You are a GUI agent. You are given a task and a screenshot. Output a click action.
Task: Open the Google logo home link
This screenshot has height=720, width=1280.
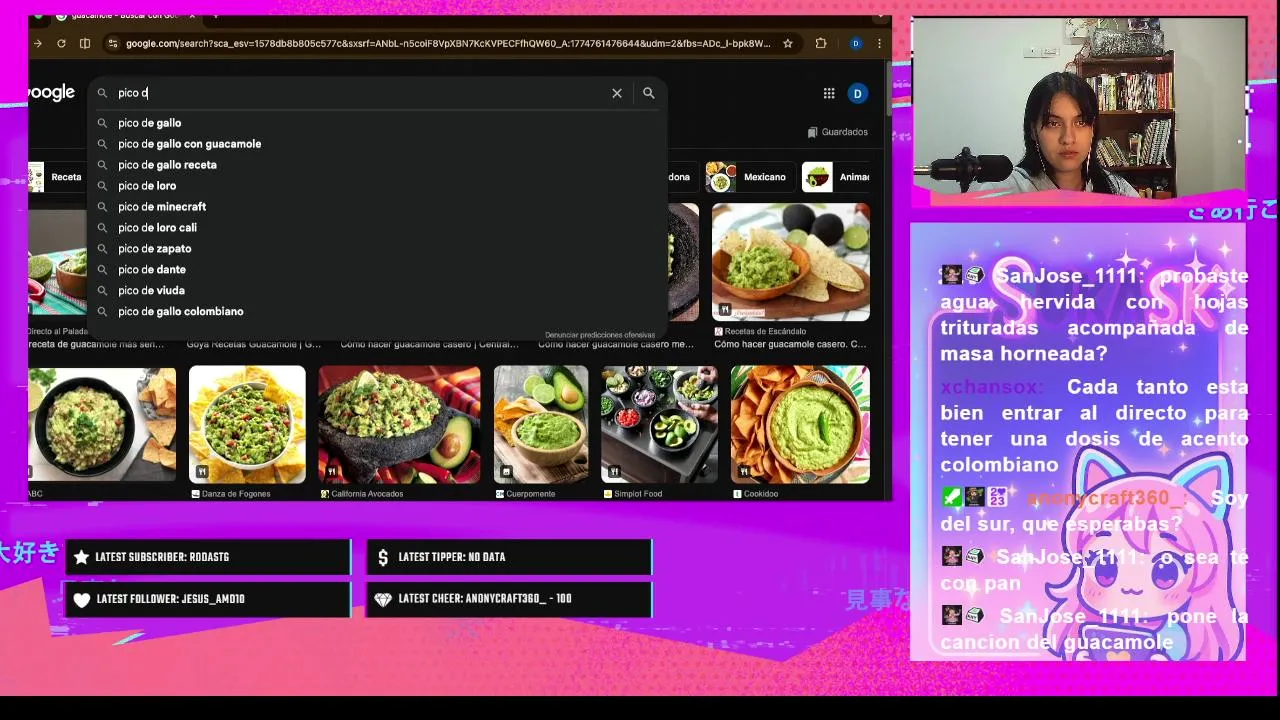(x=52, y=93)
